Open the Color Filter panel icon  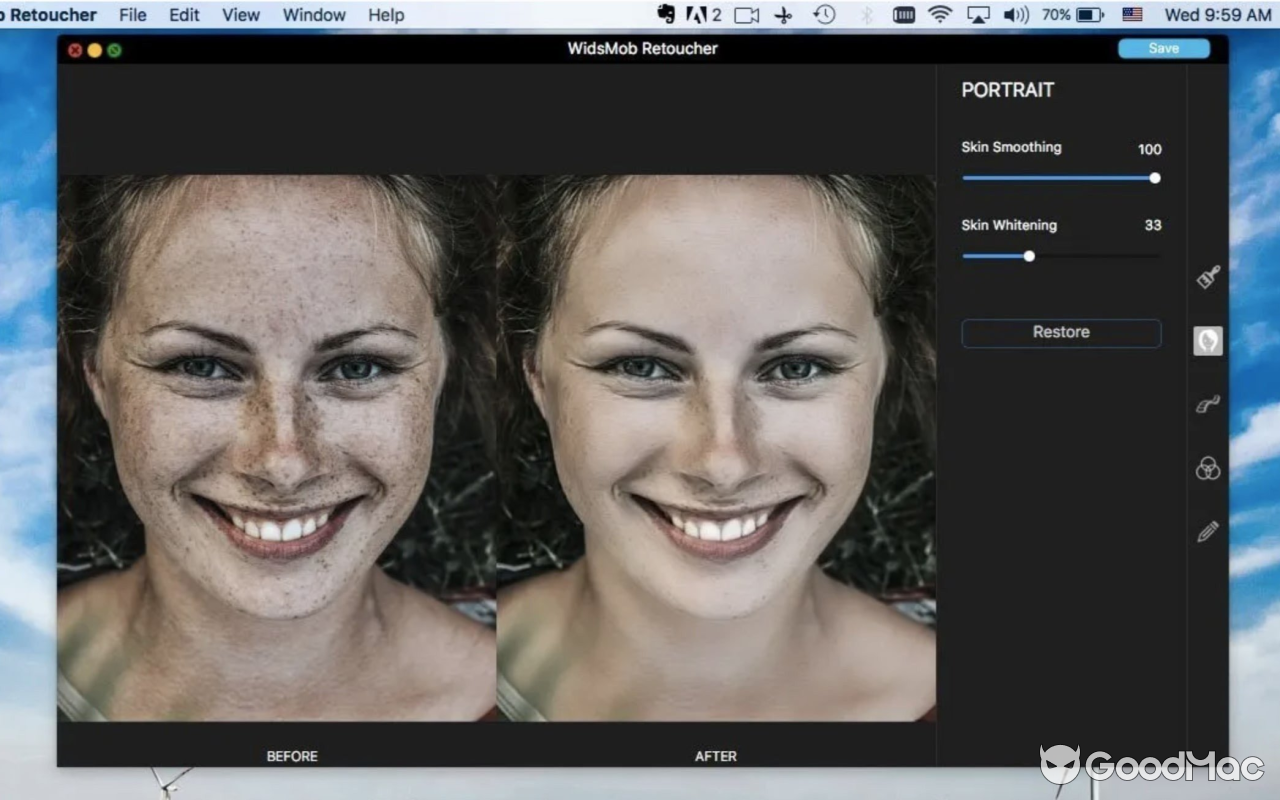pyautogui.click(x=1207, y=468)
